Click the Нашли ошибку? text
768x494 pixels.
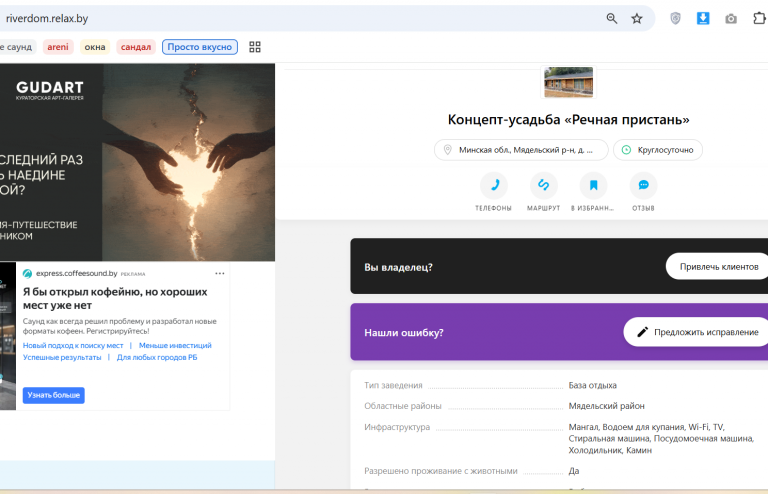tap(404, 332)
